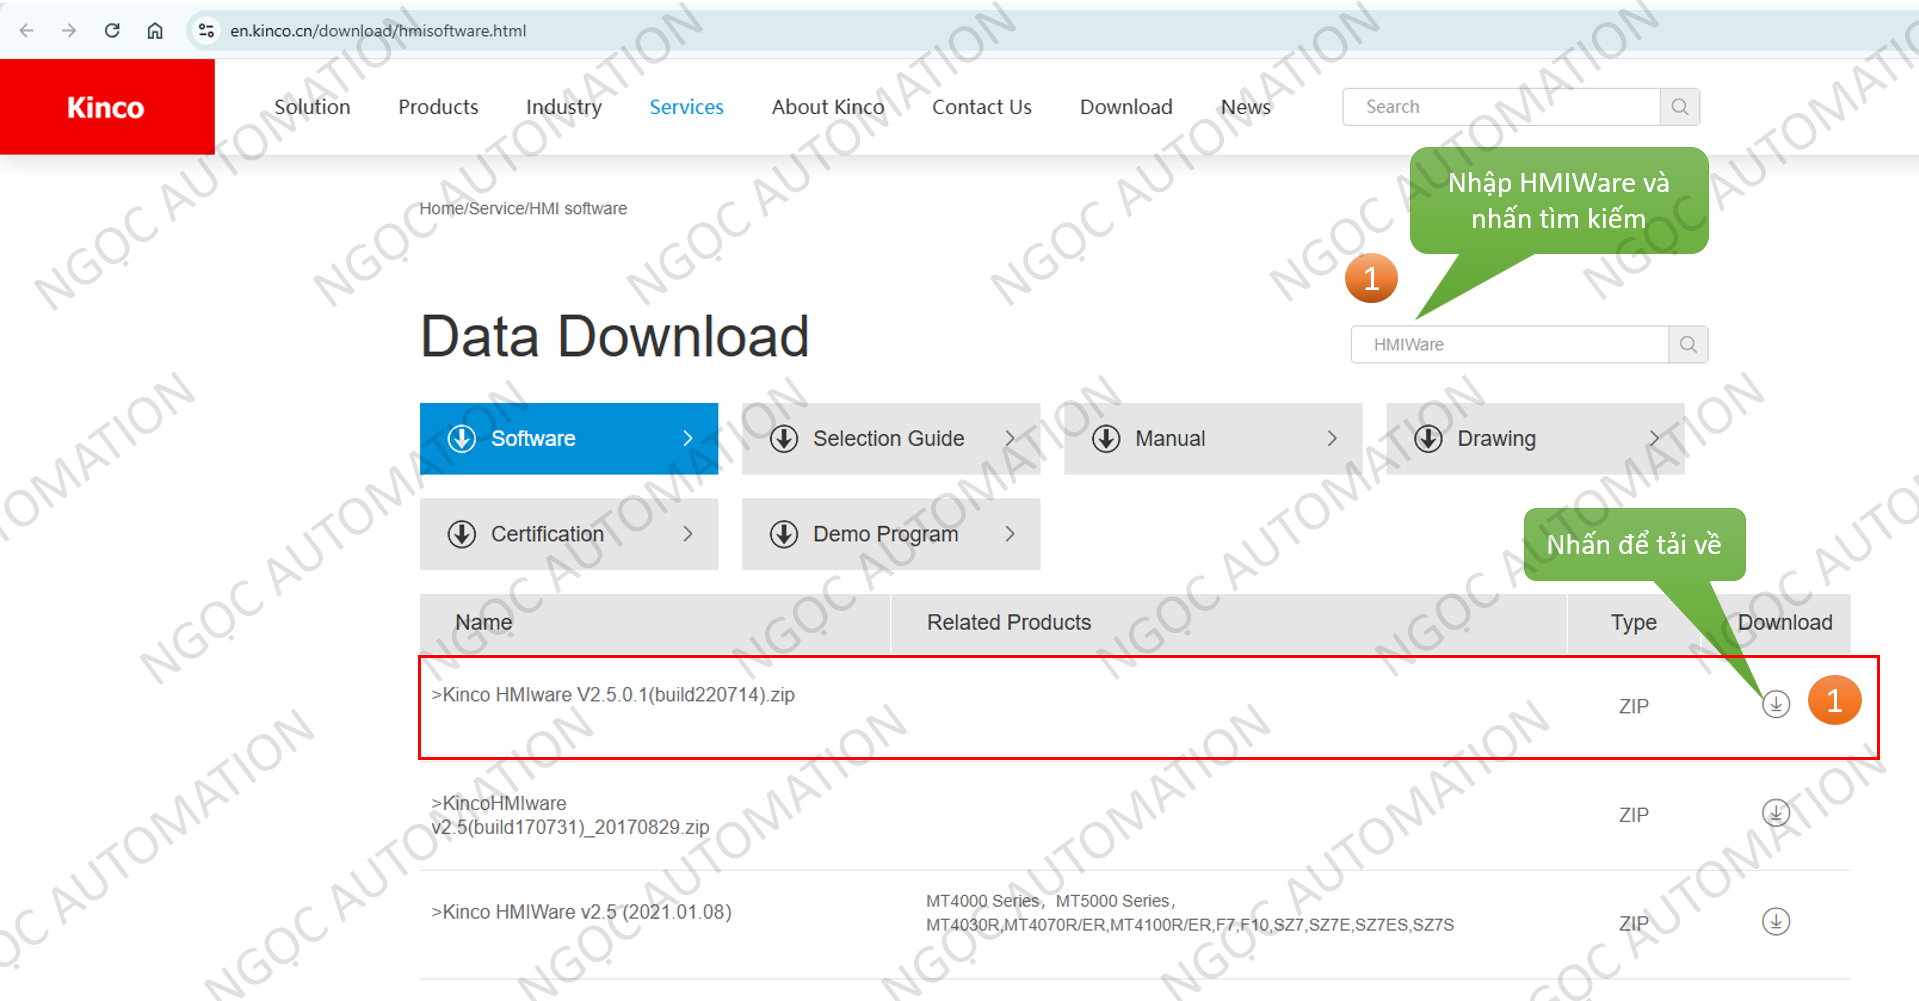Click the Data Download heading
The width and height of the screenshot is (1919, 1001).
[x=614, y=336]
